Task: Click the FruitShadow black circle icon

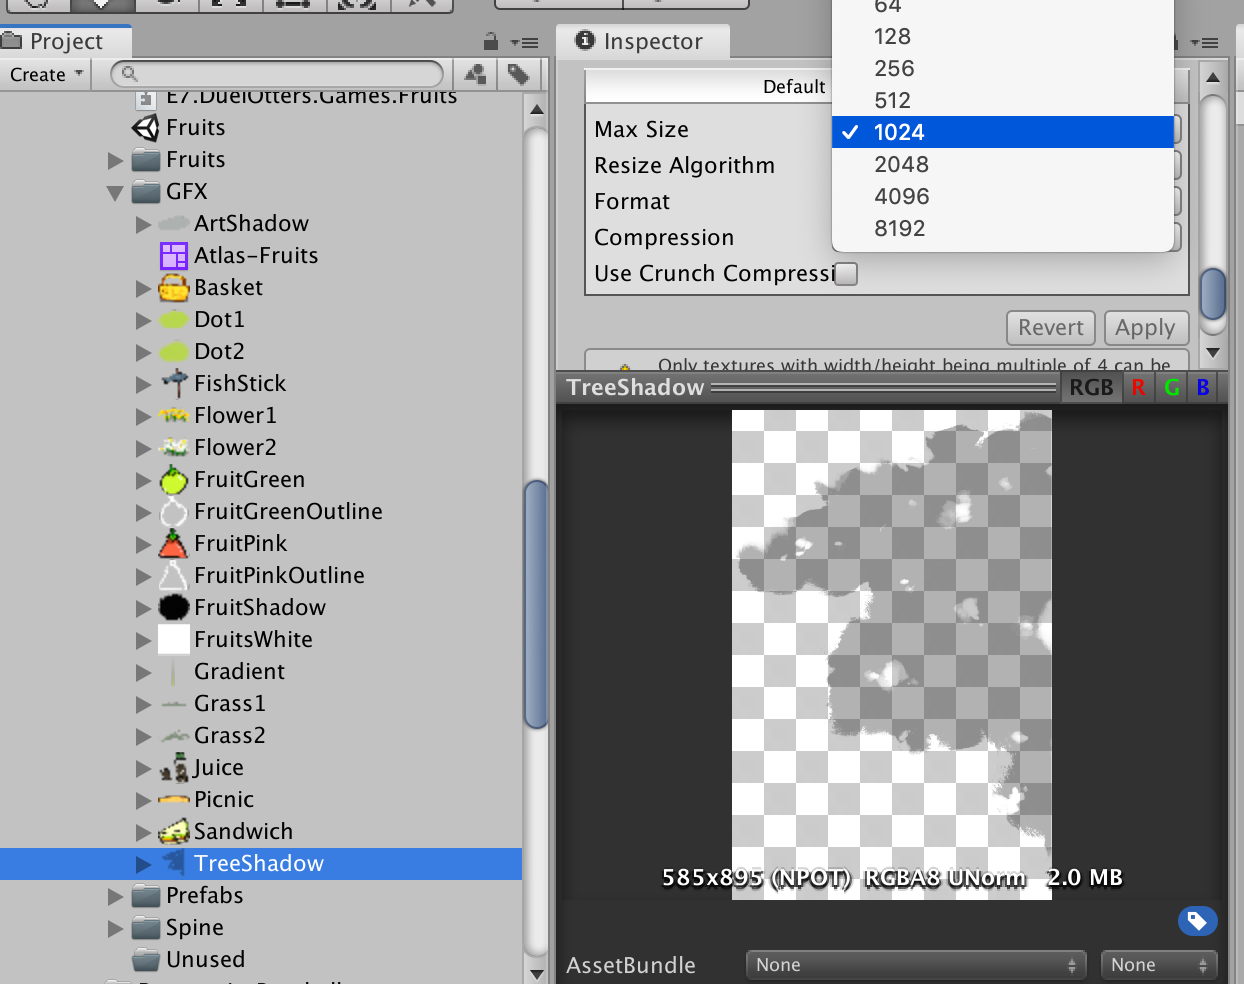Action: [174, 608]
